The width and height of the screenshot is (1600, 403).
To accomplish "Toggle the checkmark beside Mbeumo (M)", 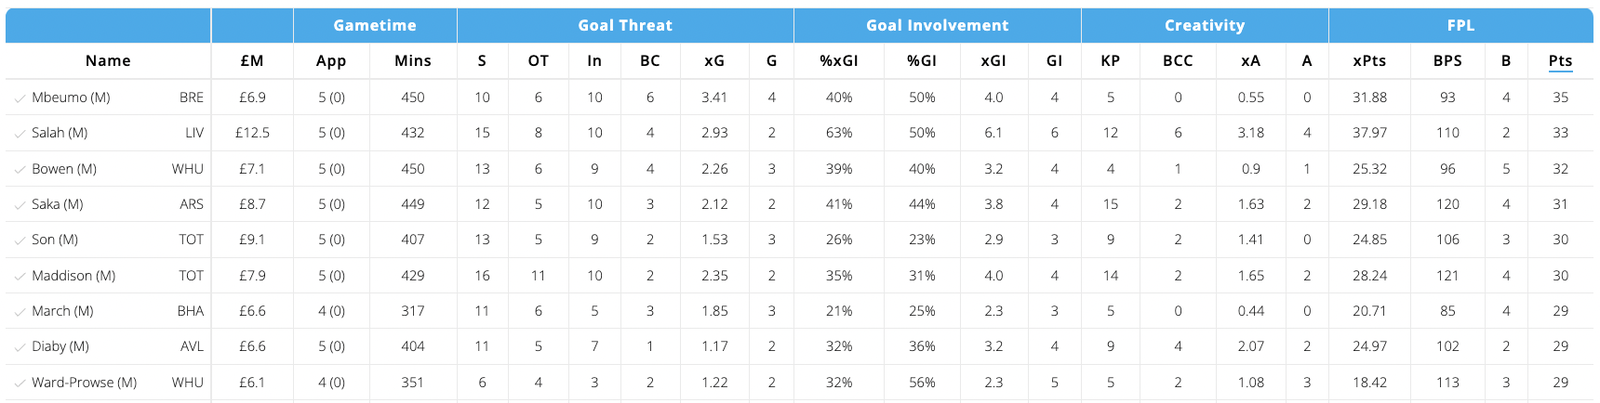I will pos(20,98).
